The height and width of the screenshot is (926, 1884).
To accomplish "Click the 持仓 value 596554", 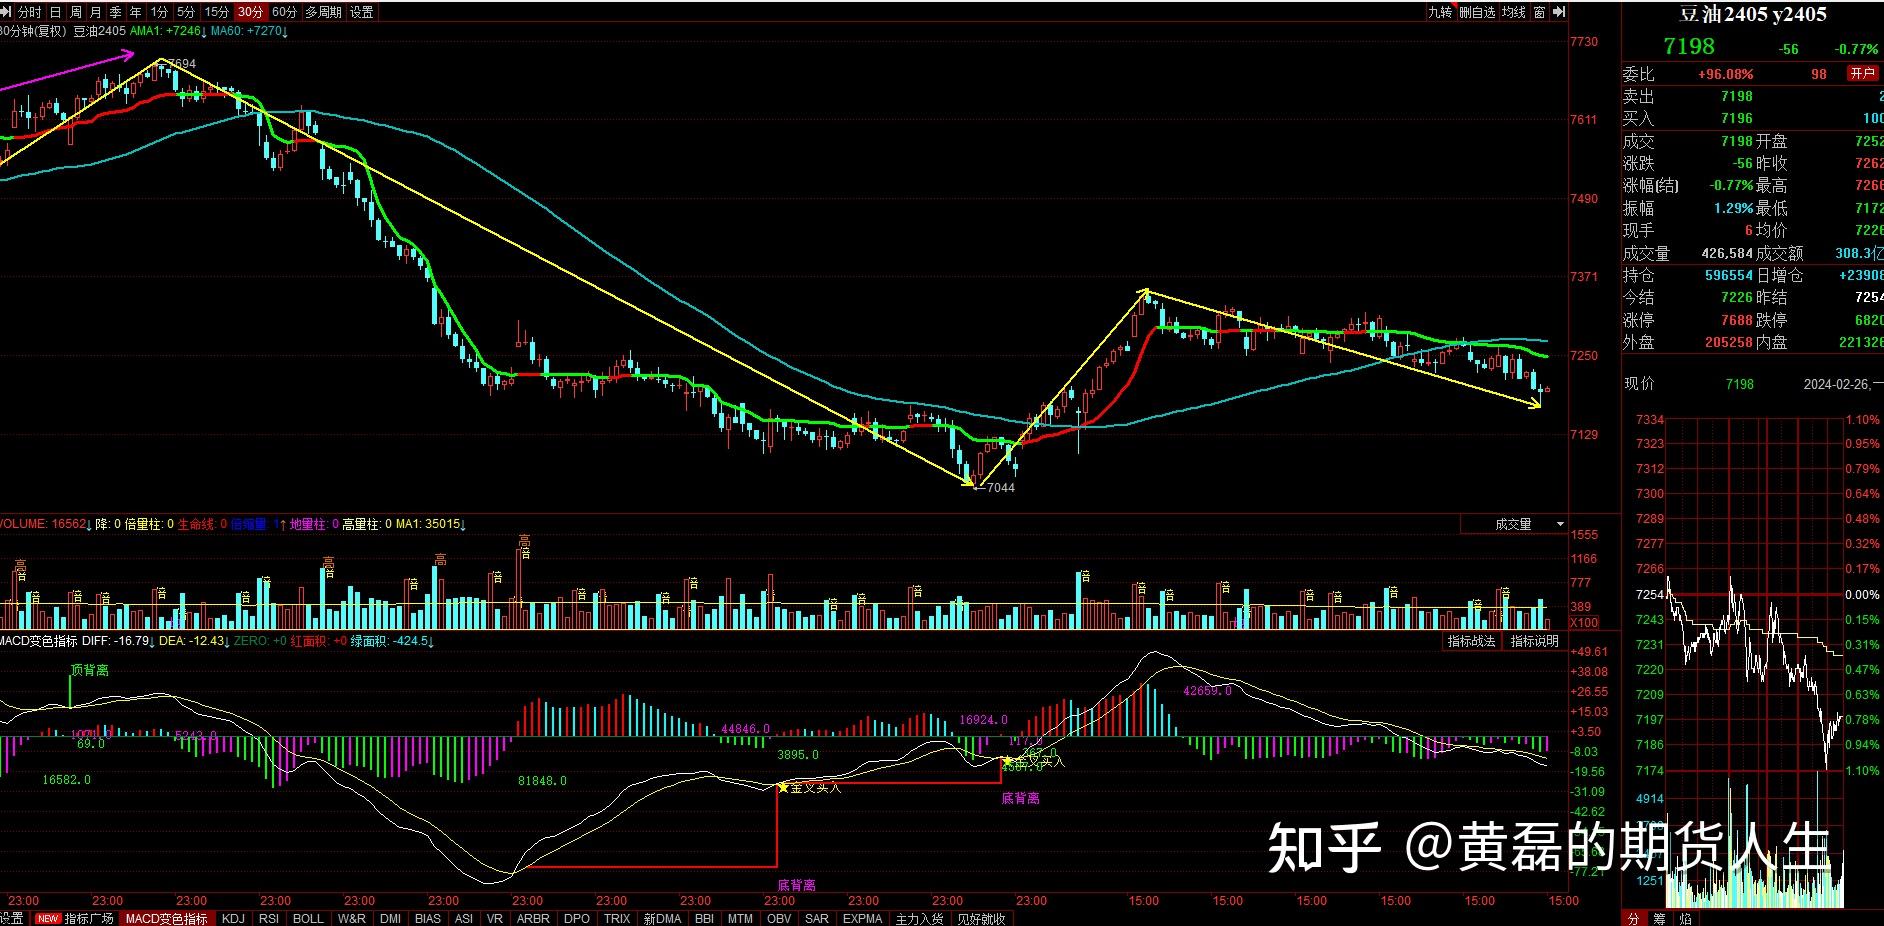I will tap(1729, 275).
